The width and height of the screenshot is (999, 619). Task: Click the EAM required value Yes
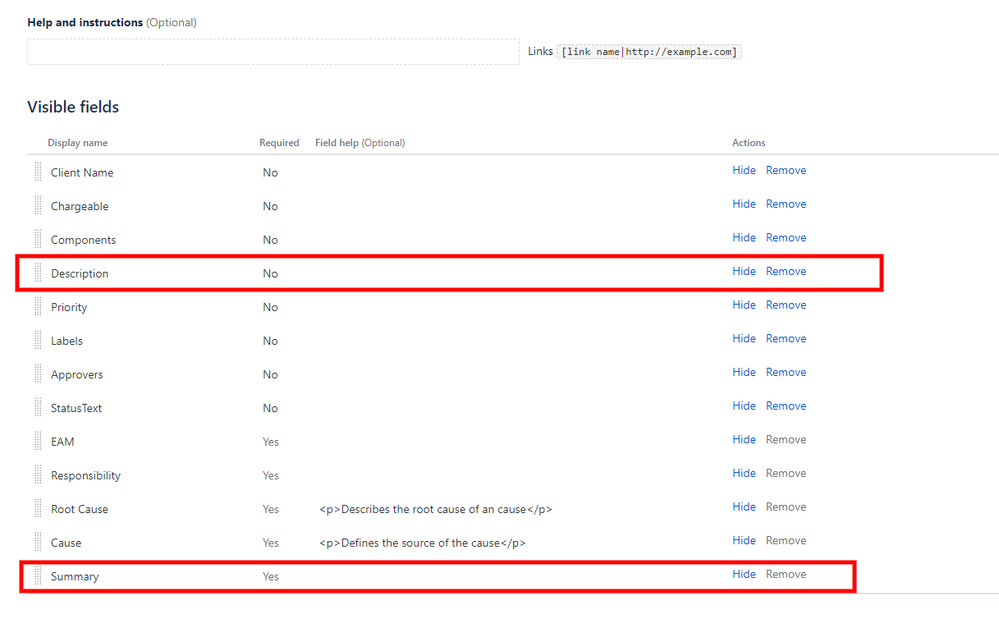(x=271, y=442)
